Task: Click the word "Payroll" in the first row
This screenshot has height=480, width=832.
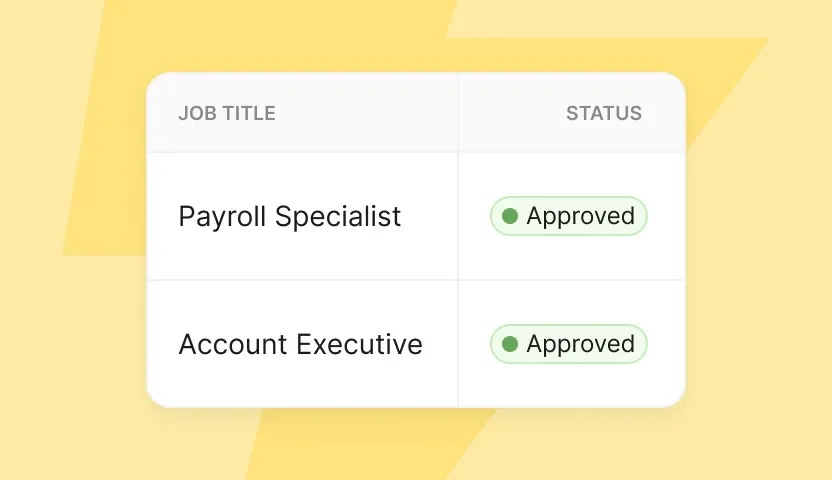Action: [x=223, y=216]
